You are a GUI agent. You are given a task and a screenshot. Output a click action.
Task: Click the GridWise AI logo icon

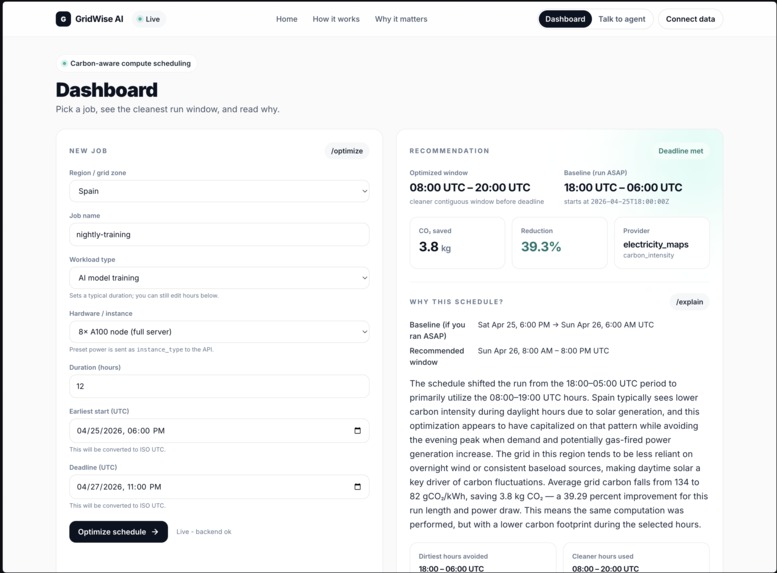click(63, 19)
